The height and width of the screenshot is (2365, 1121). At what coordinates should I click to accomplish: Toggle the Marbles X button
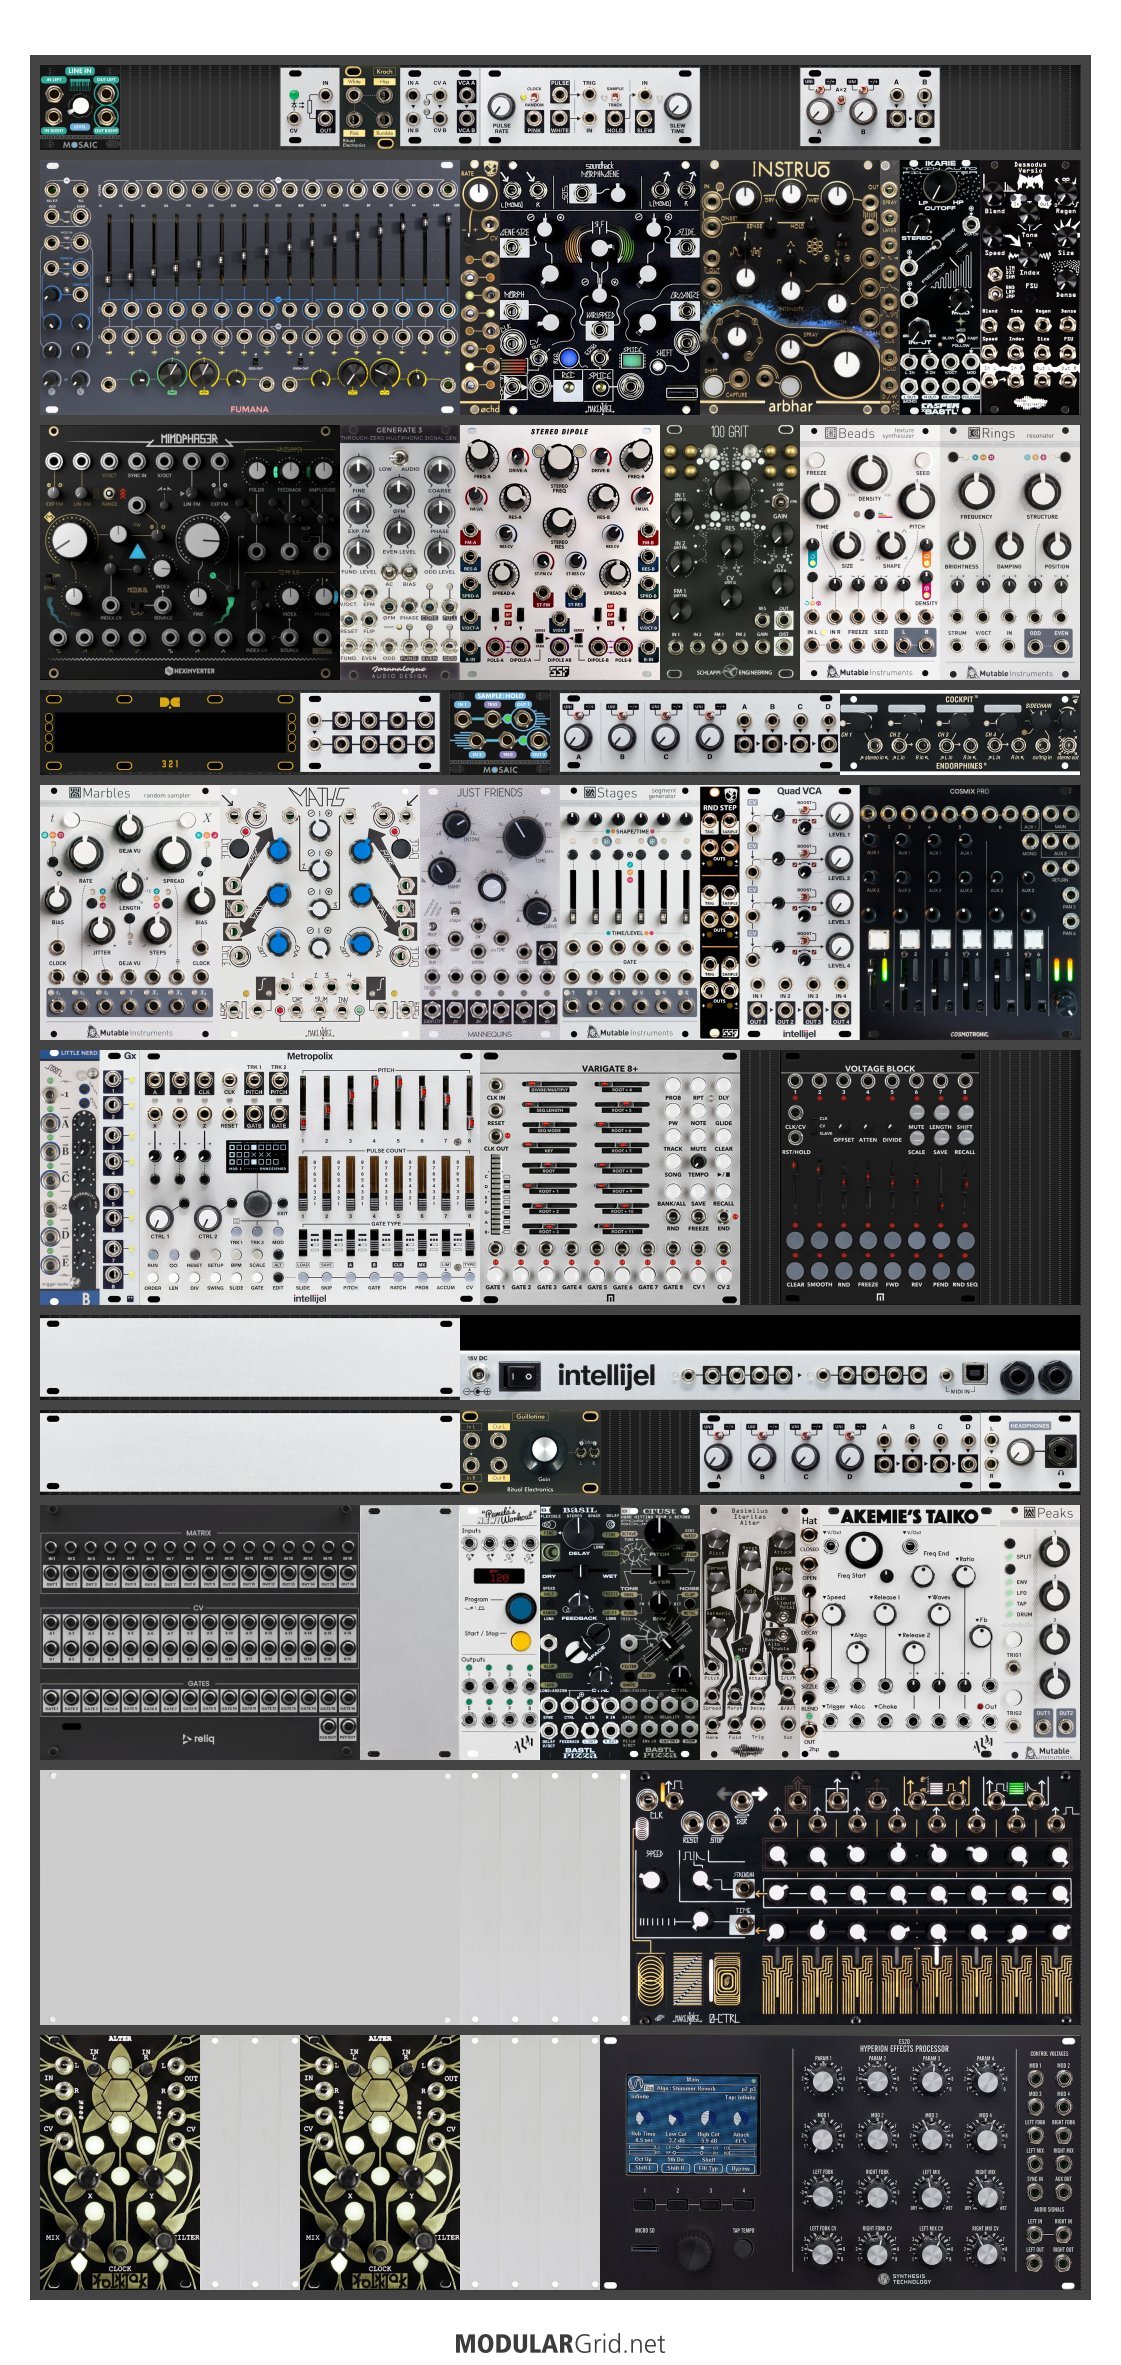pos(186,819)
